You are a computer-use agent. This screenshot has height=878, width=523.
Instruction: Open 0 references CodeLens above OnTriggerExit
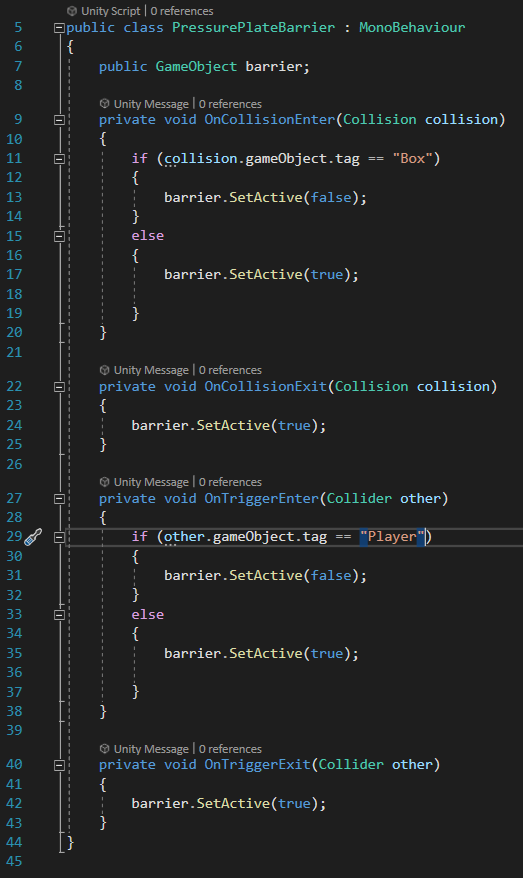[230, 749]
